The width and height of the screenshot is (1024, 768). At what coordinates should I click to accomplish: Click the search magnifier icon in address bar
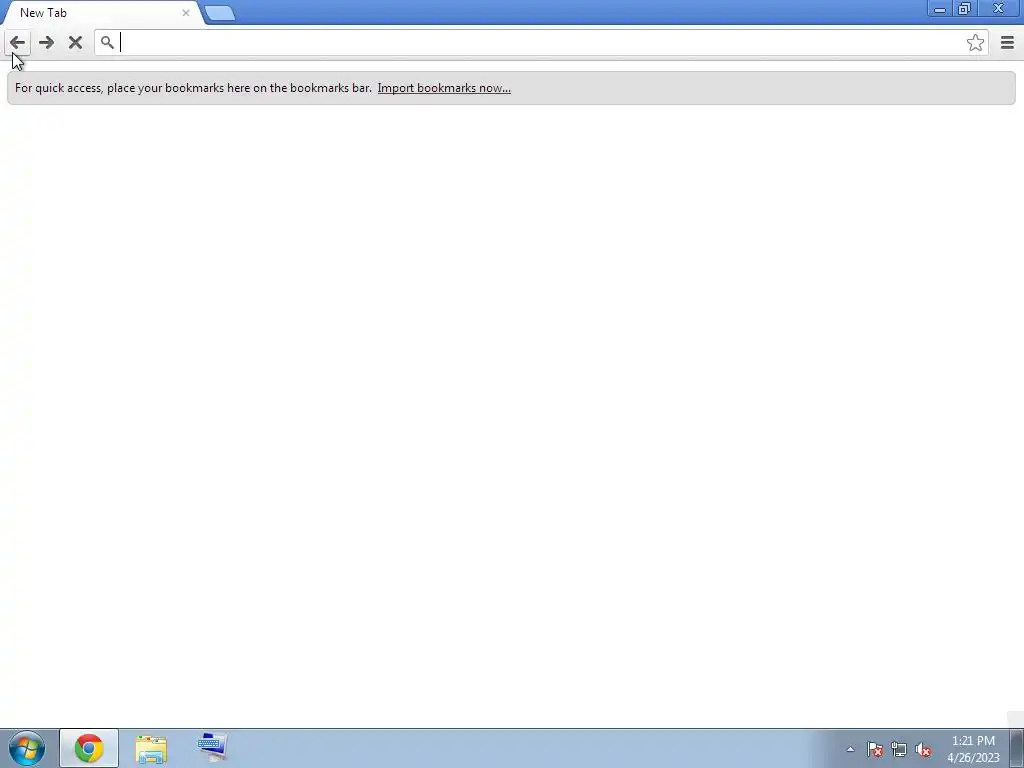point(107,43)
